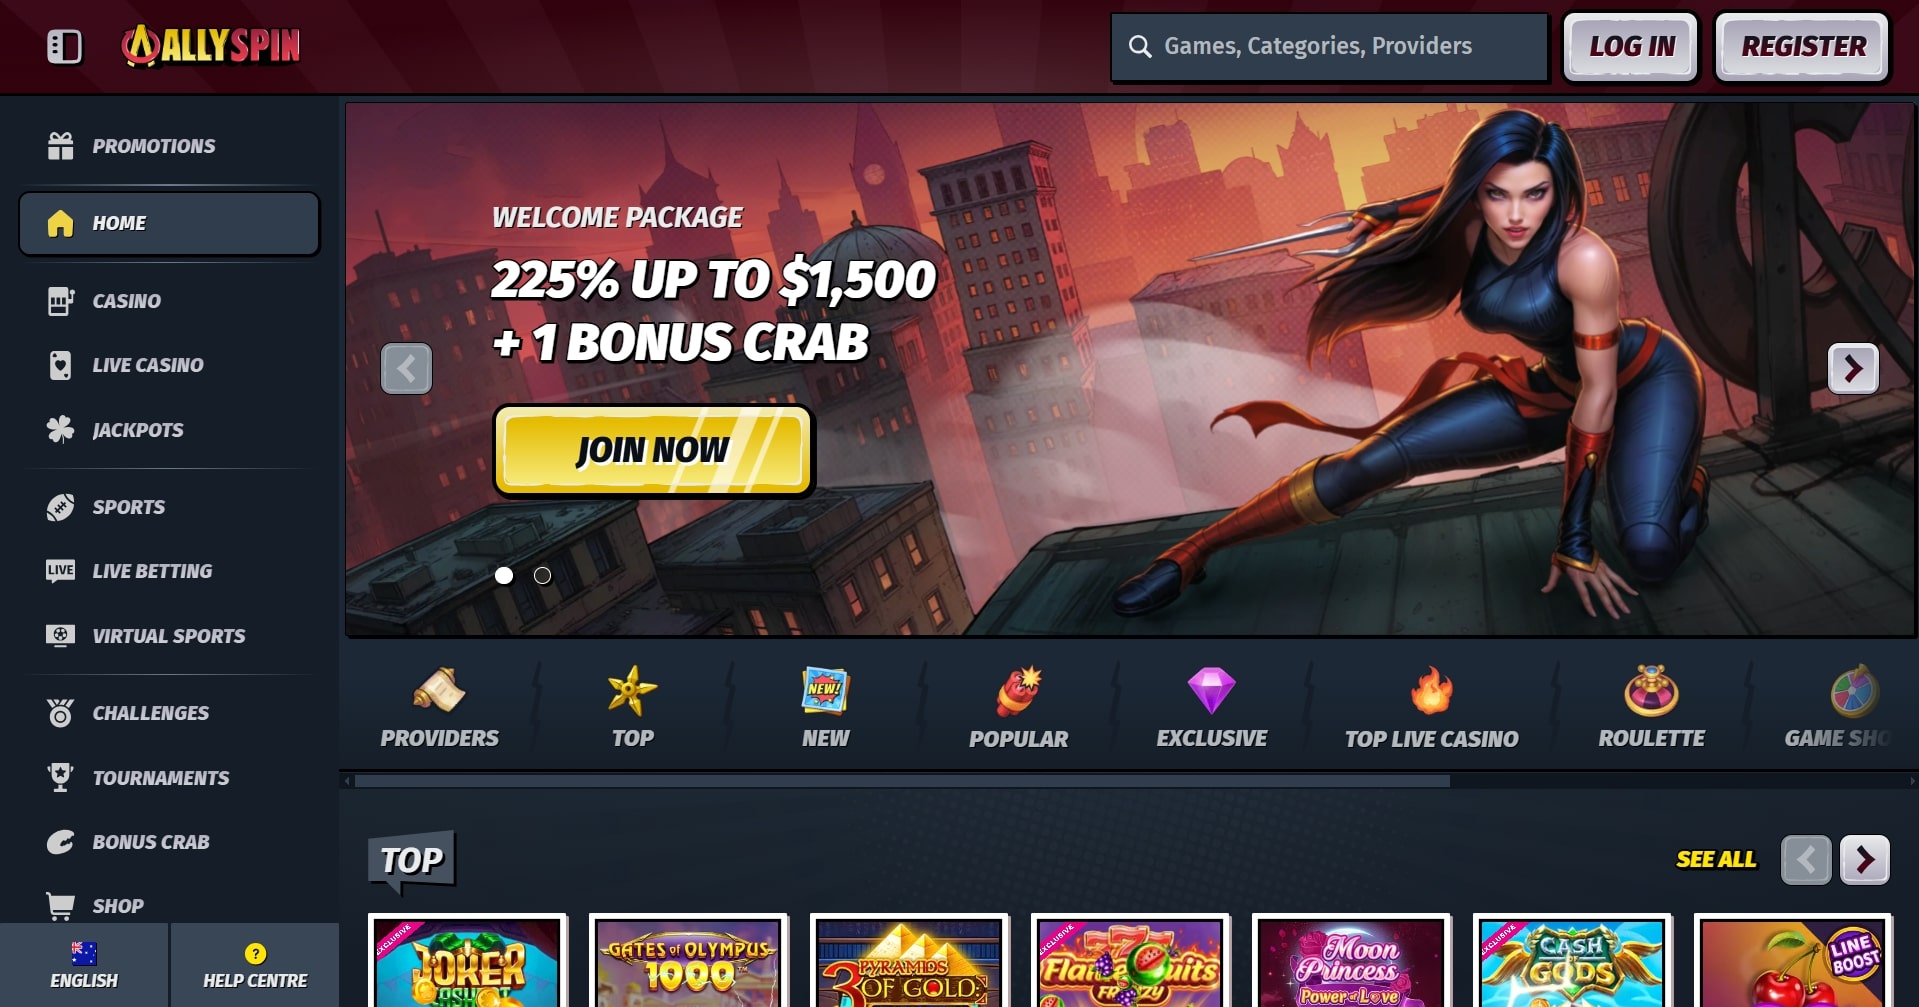
Task: Open Promotions via the gift icon
Action: pyautogui.click(x=61, y=146)
